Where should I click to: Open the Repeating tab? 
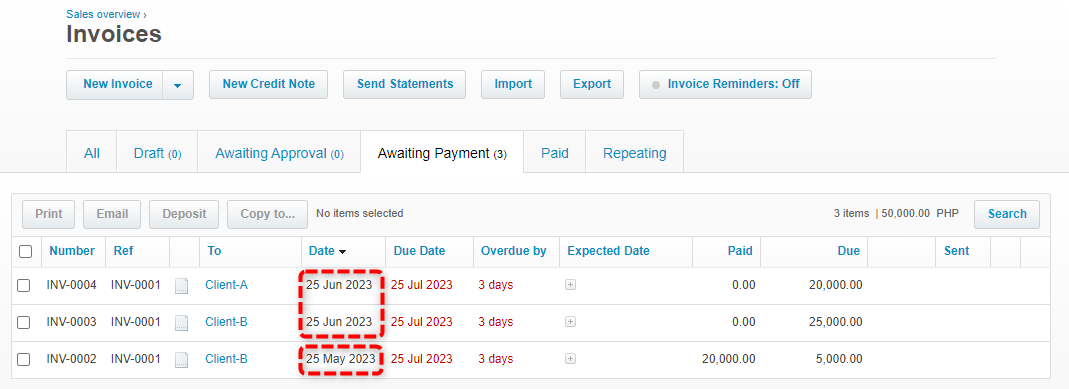[634, 153]
